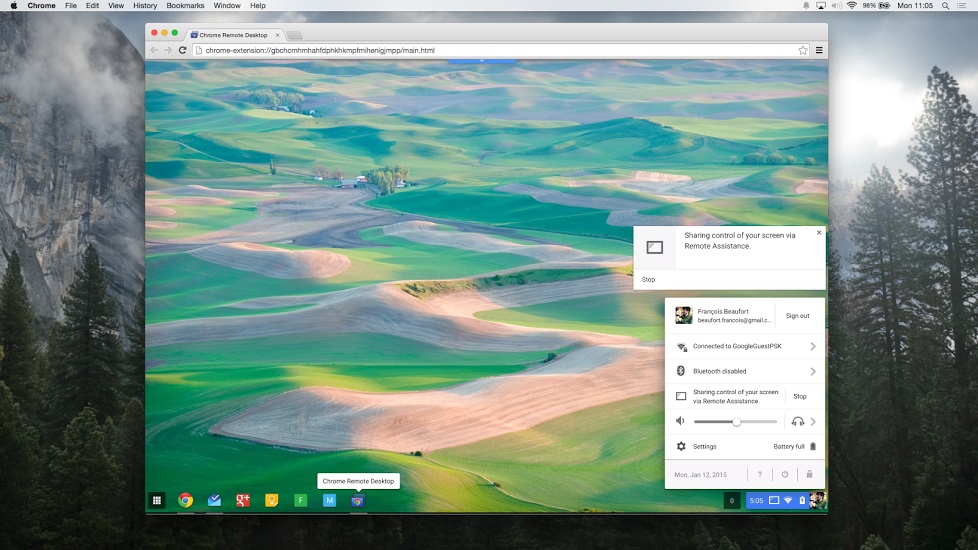The width and height of the screenshot is (978, 550).
Task: Open the Inbox mail shelf icon
Action: click(x=214, y=500)
